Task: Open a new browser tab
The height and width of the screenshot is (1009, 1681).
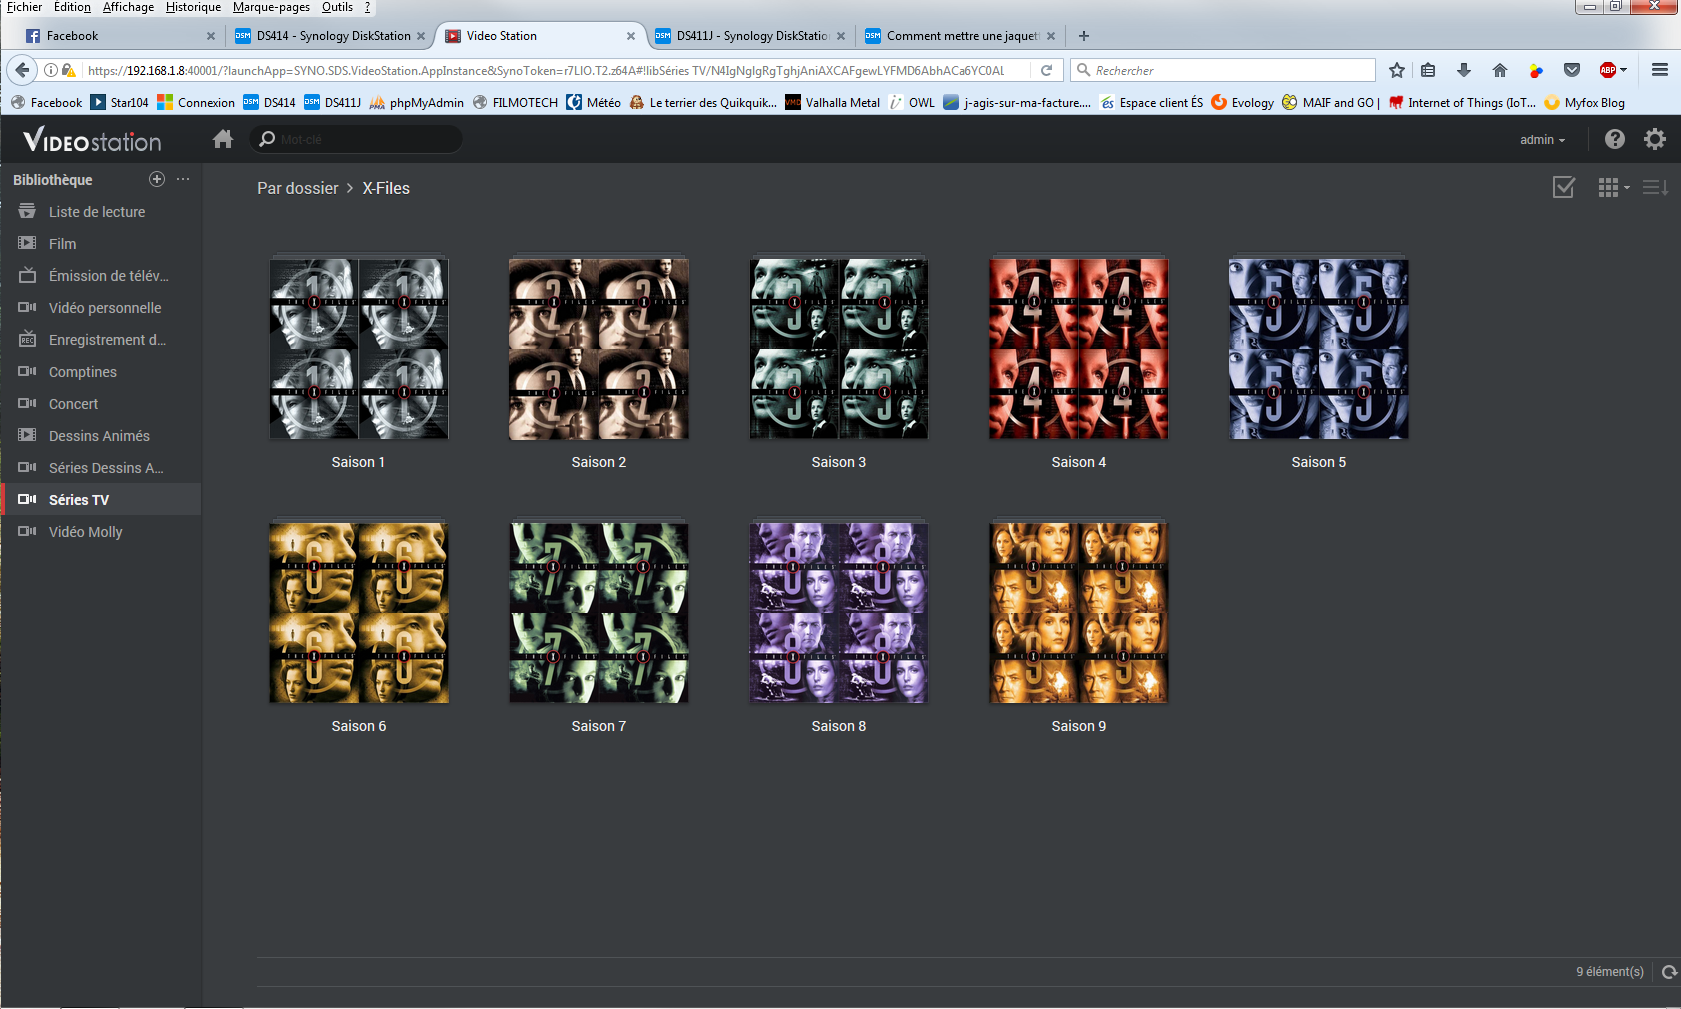Action: 1084,36
